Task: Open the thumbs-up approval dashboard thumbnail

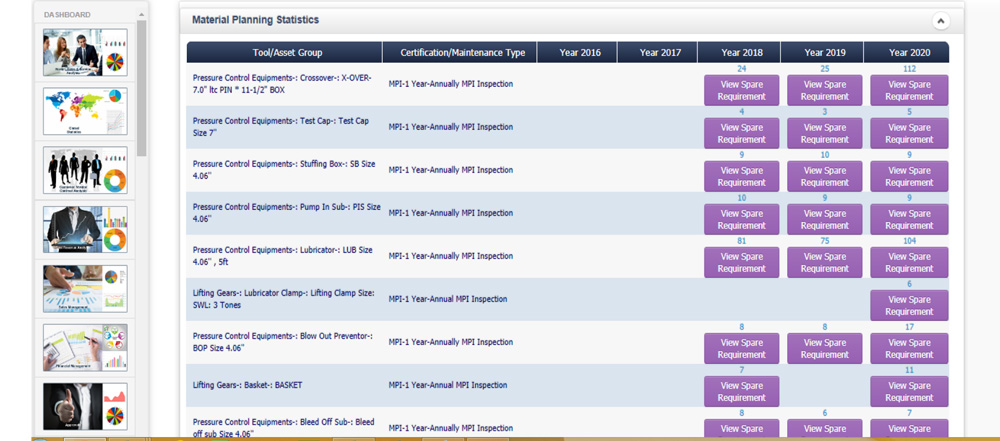Action: pos(85,406)
